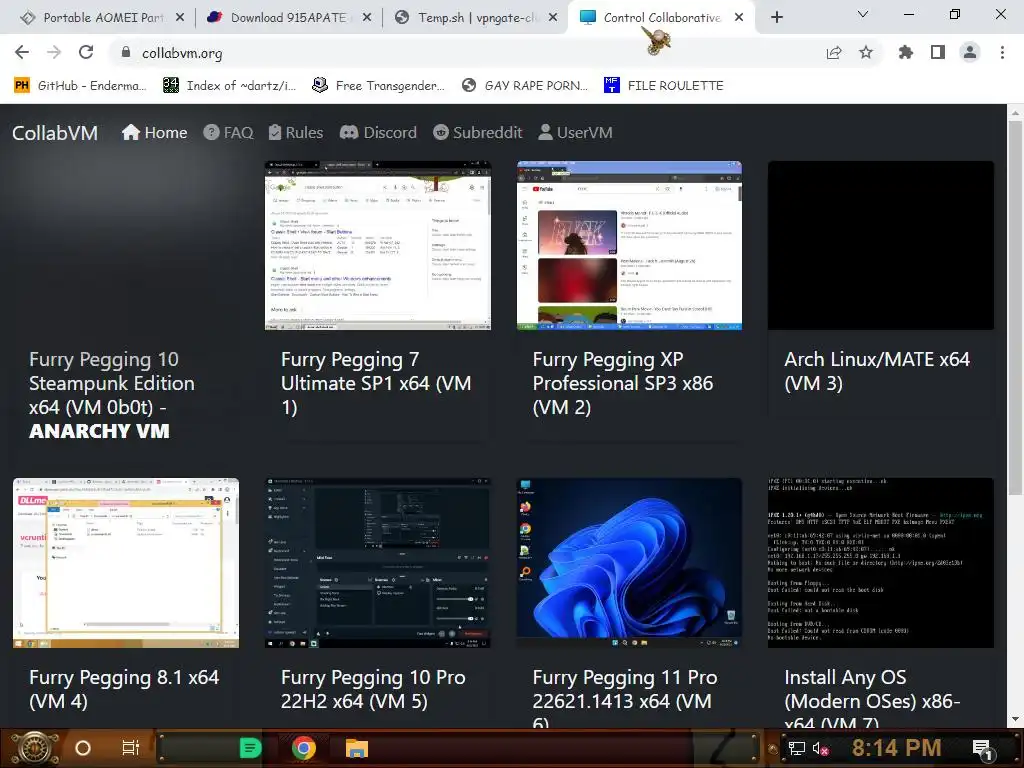1024x768 pixels.
Task: Click the clipboard icon beside Rules
Action: 275,132
